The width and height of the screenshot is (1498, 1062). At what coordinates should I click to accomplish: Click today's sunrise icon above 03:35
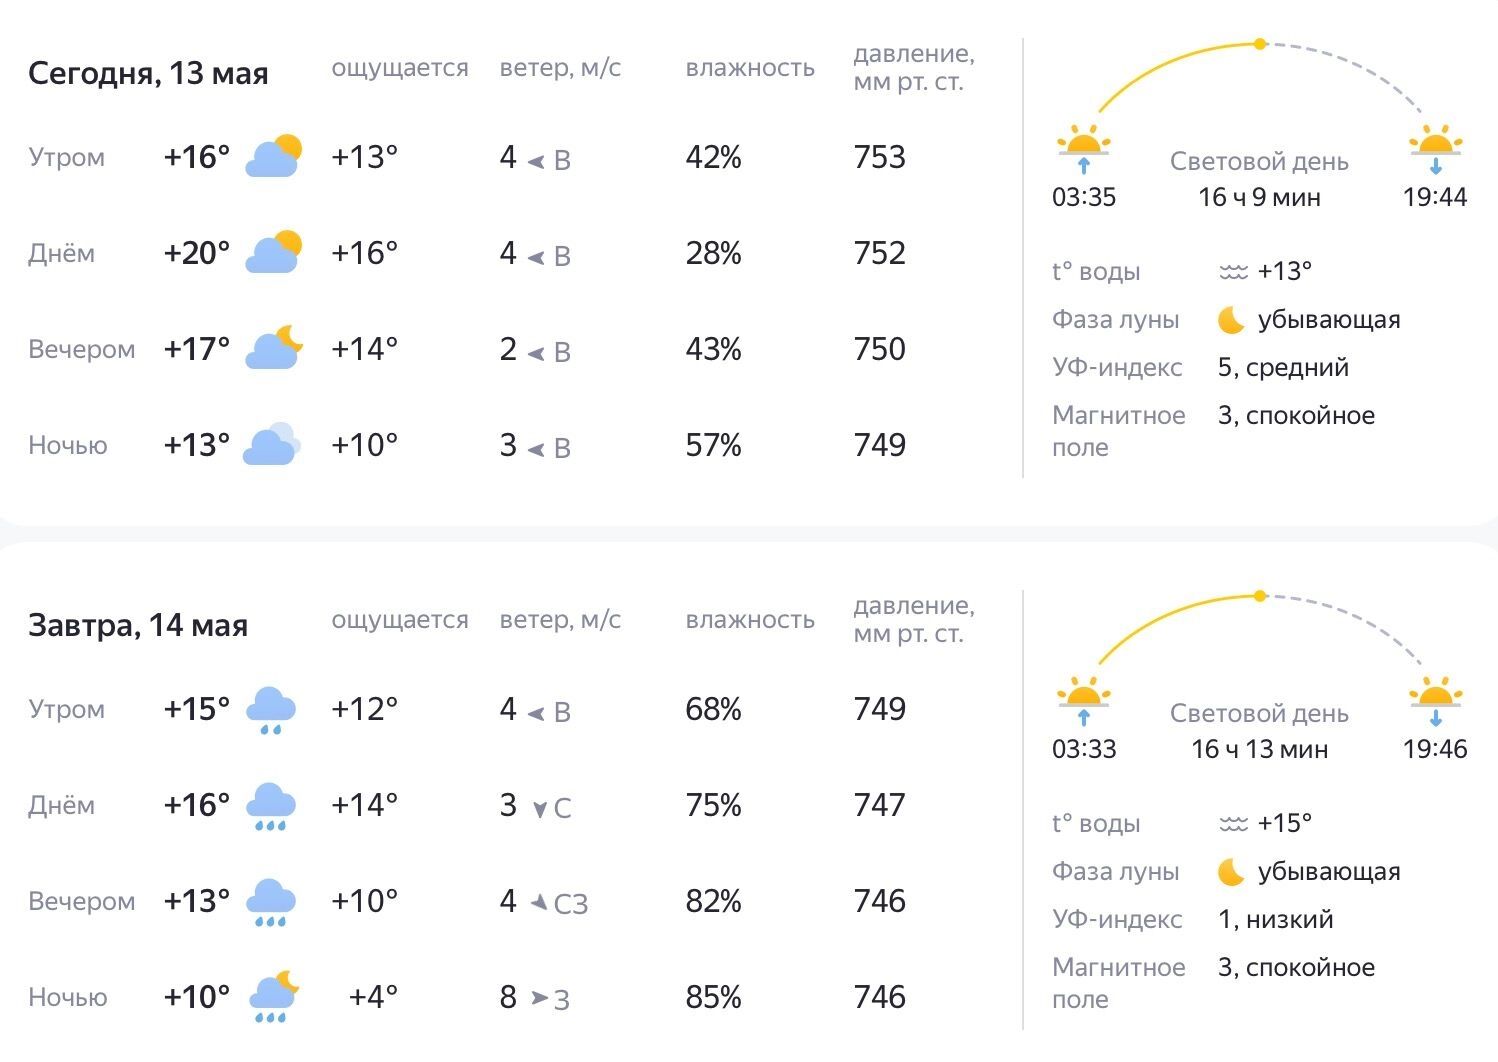pos(1084,148)
